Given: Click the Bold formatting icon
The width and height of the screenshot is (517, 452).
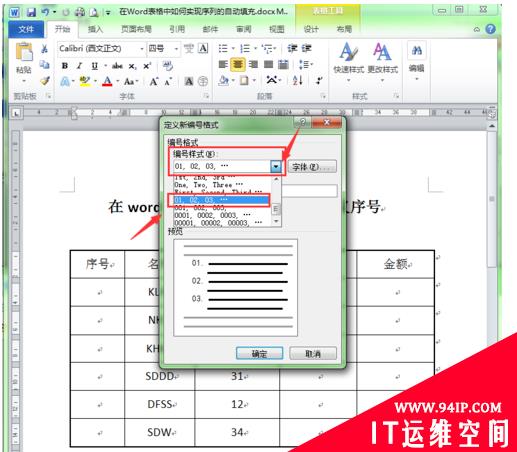Looking at the screenshot, I should (65, 66).
